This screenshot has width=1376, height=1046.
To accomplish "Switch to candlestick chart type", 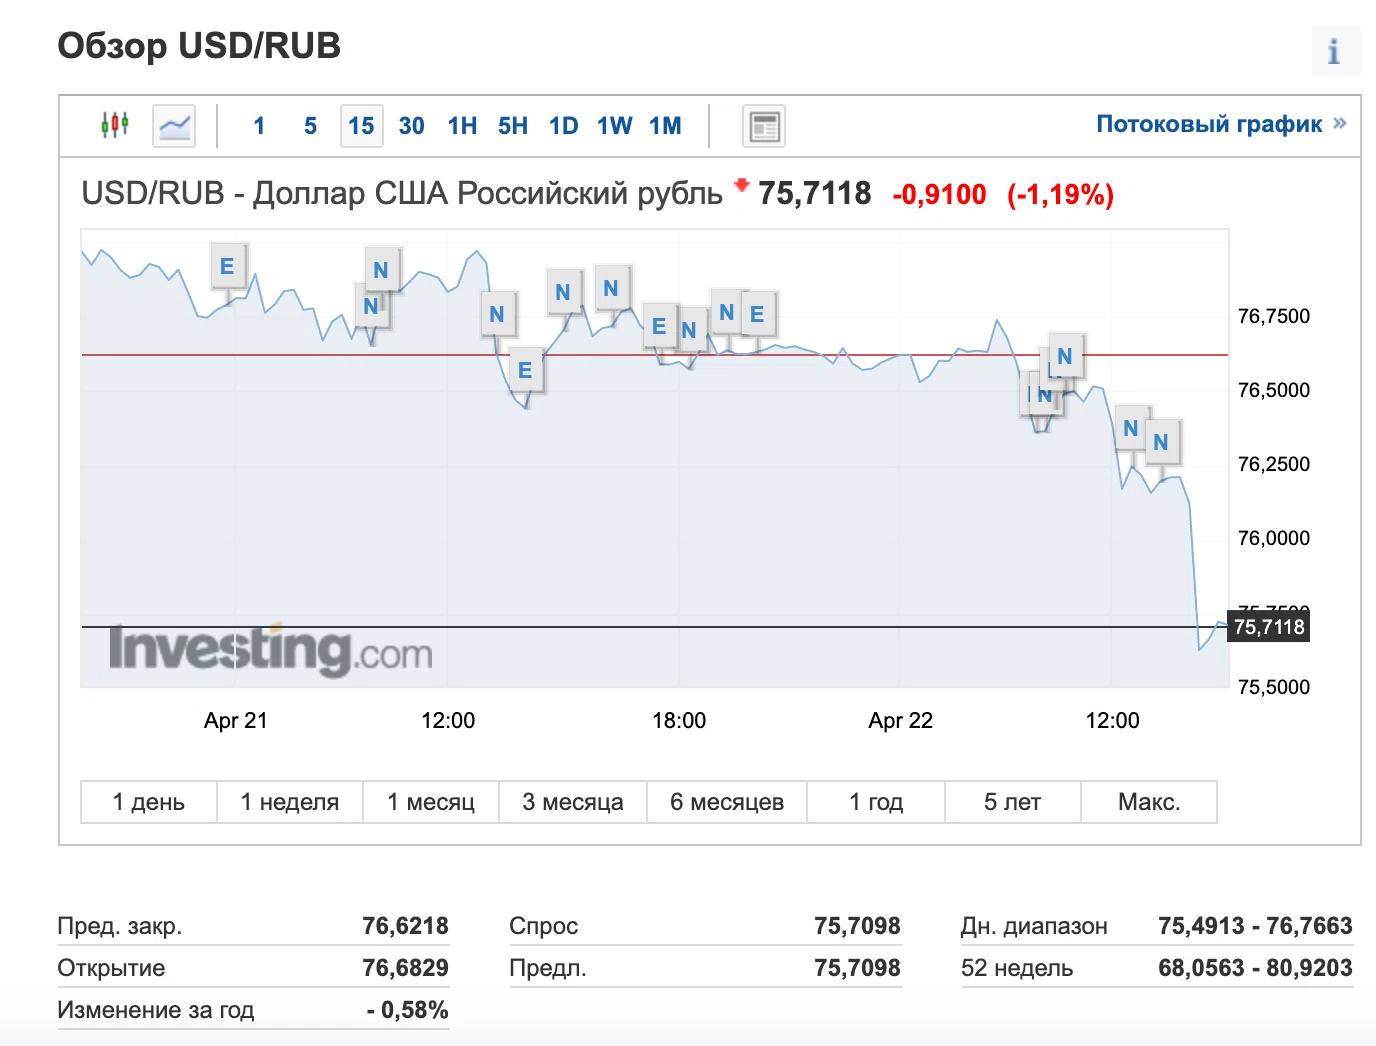I will click(x=115, y=125).
